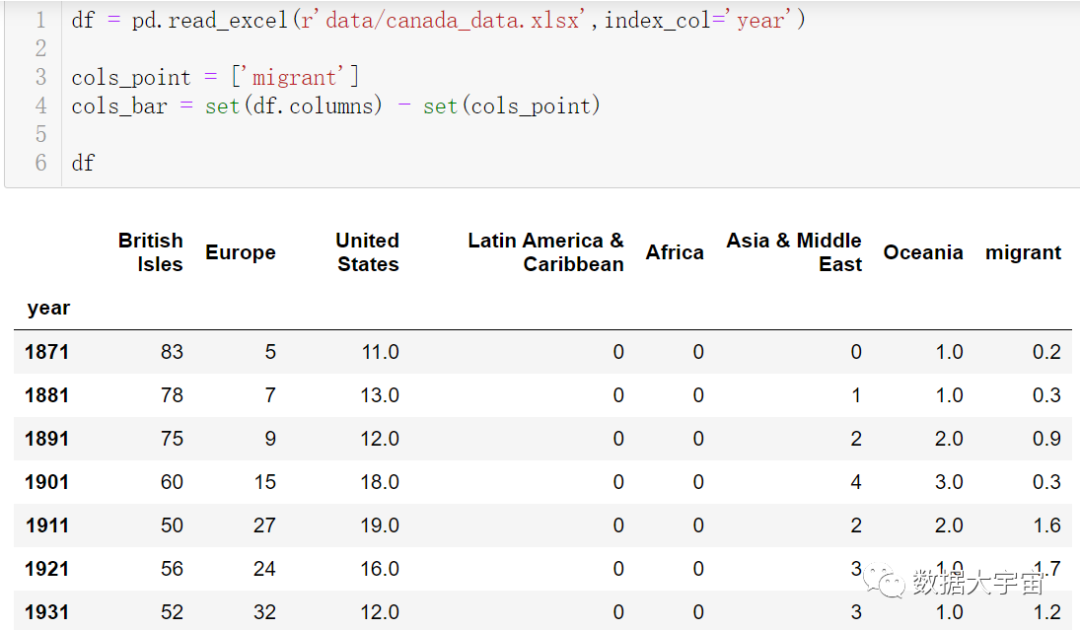Place cursor in the pd.read_excel code line
Viewport: 1080px width, 630px height.
click(438, 20)
